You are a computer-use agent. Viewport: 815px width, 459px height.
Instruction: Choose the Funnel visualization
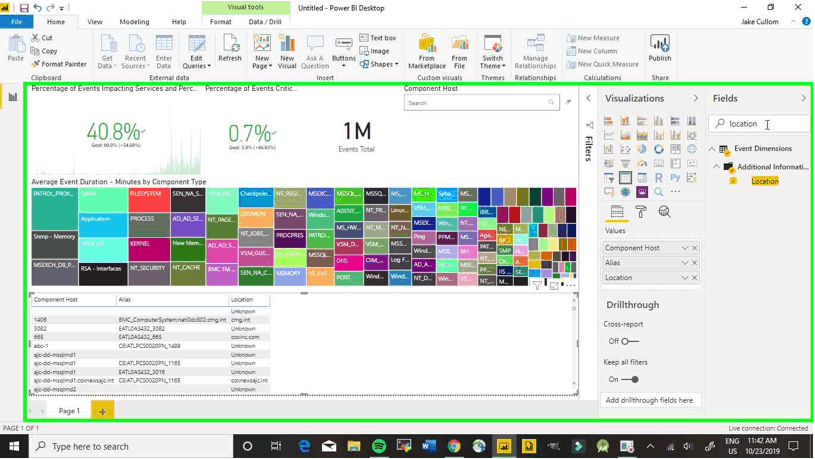click(625, 164)
